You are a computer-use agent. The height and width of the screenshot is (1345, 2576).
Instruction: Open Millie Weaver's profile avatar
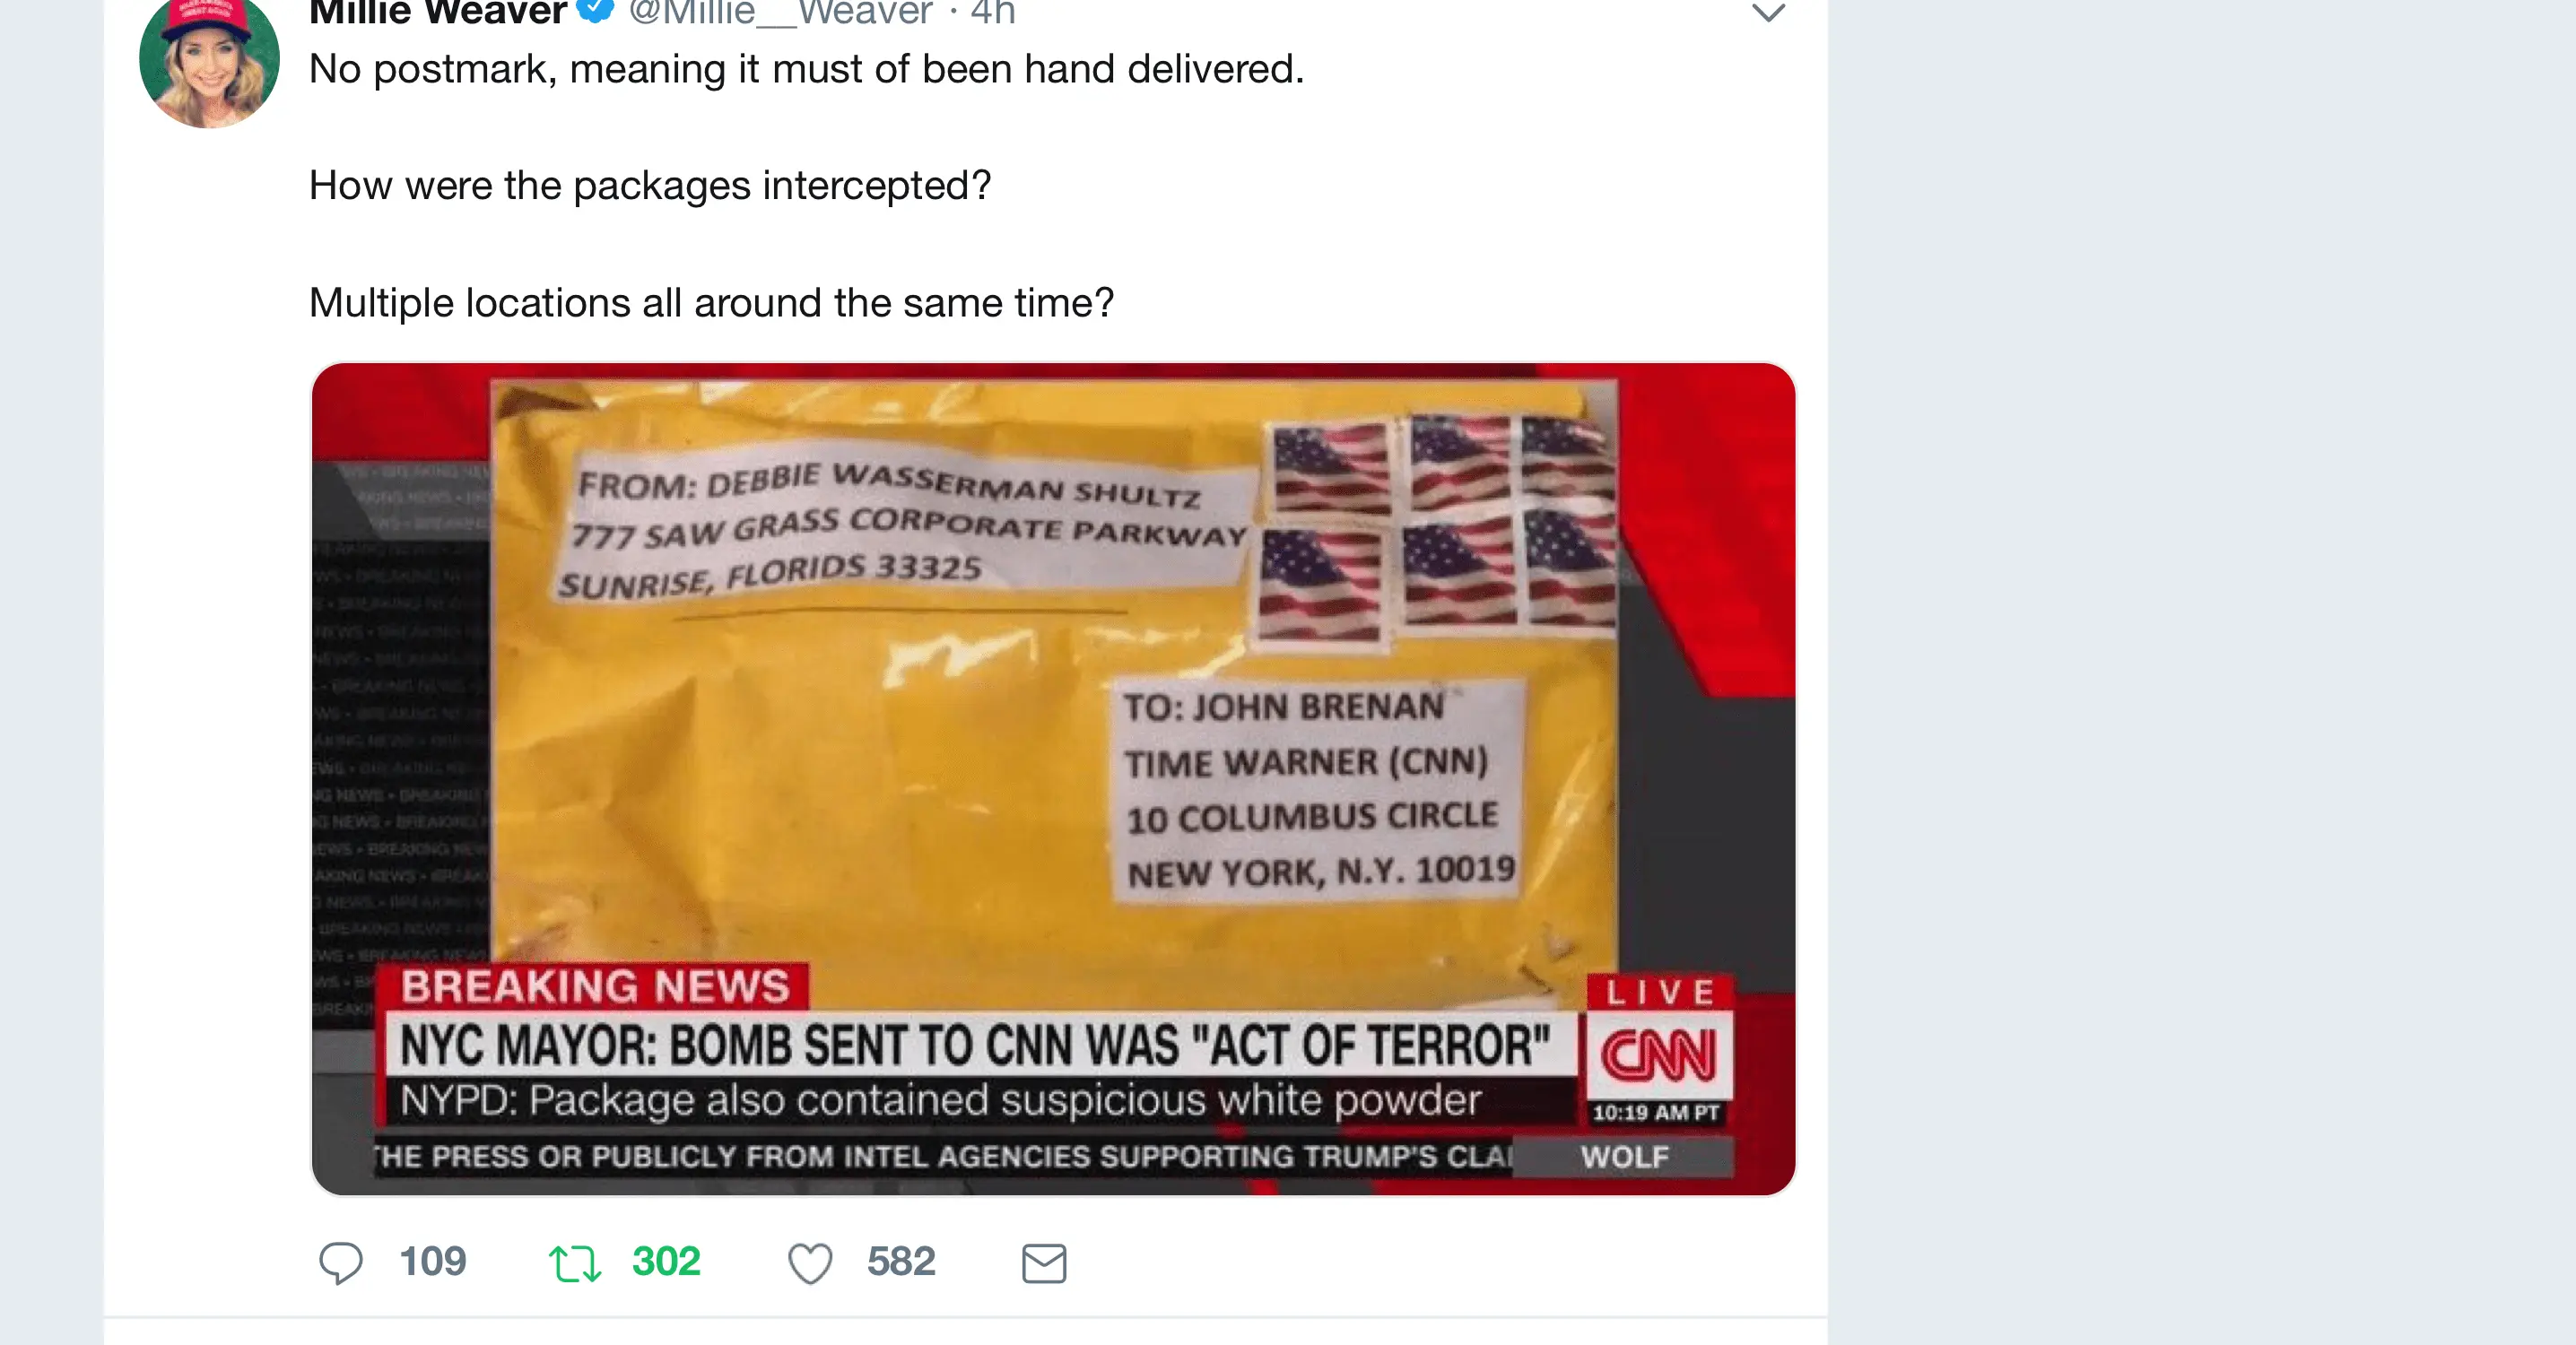click(x=209, y=60)
